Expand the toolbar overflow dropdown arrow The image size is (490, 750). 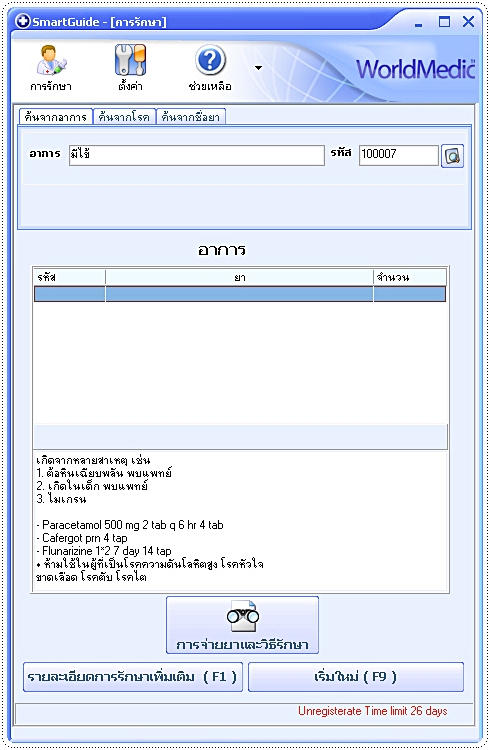coord(258,68)
